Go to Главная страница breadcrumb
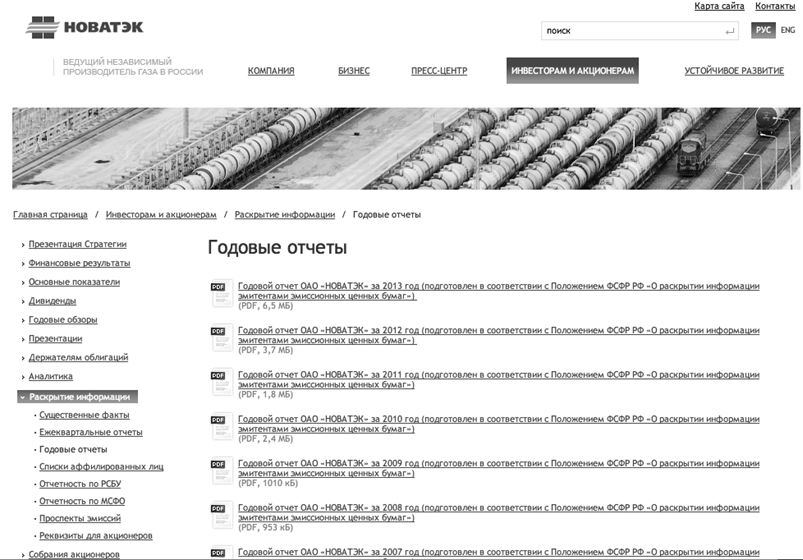 point(50,215)
